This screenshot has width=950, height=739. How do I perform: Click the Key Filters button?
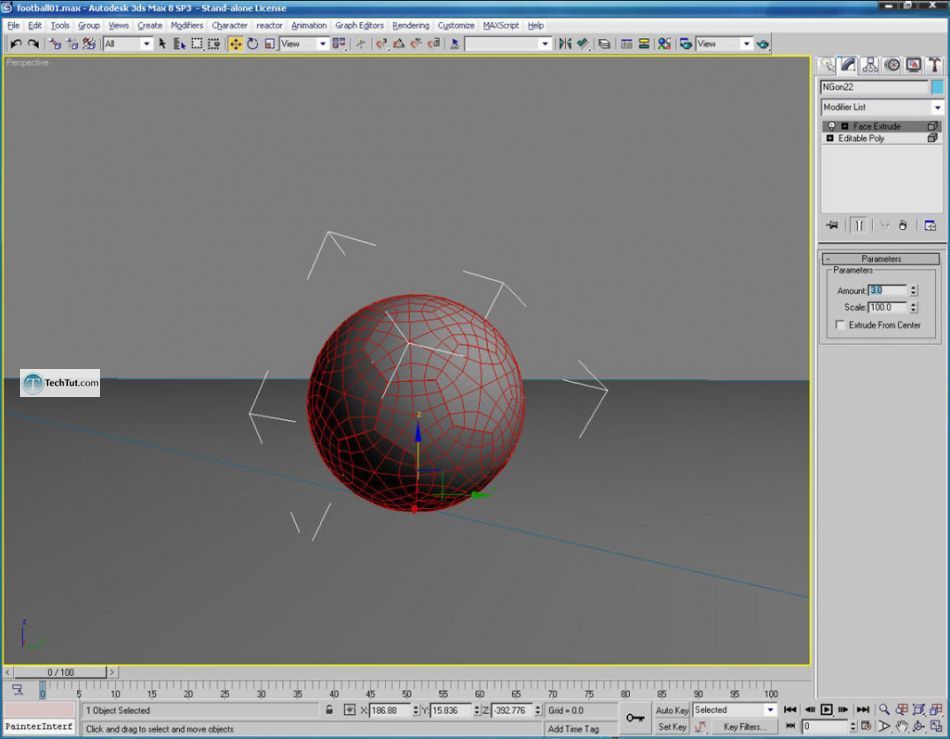click(744, 727)
